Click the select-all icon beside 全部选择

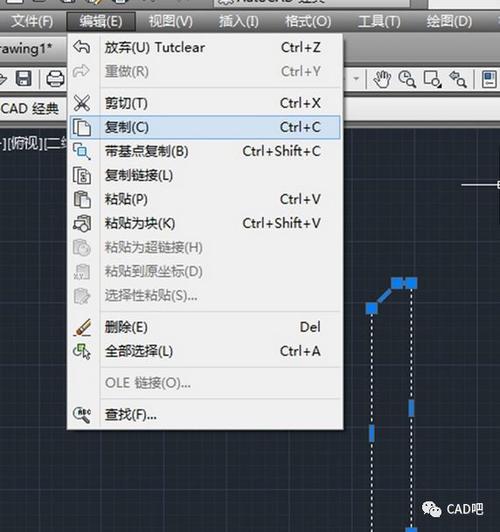82,352
